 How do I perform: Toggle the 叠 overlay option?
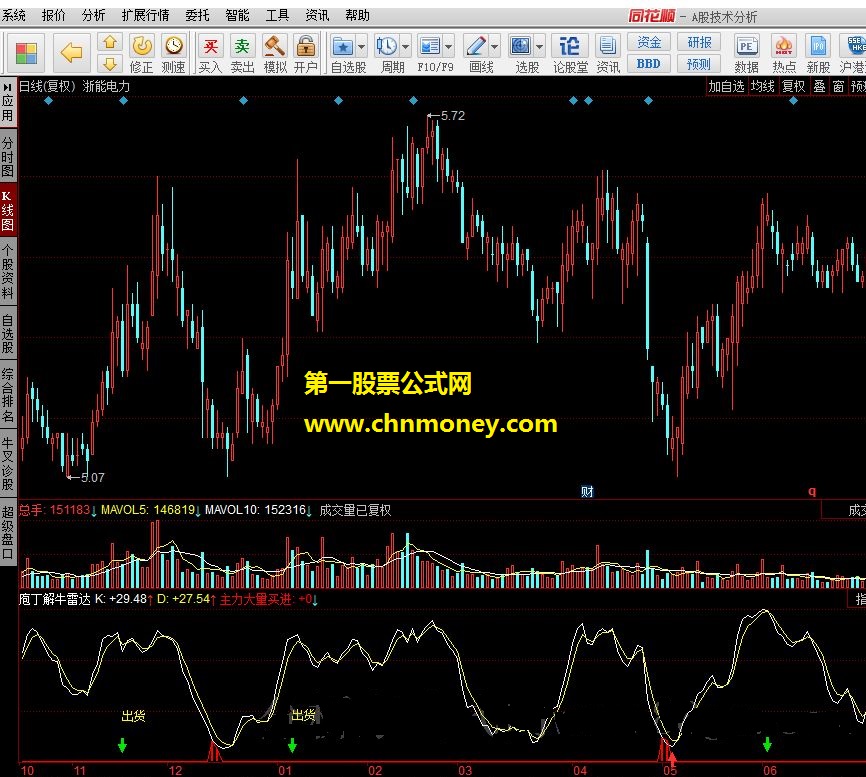820,86
